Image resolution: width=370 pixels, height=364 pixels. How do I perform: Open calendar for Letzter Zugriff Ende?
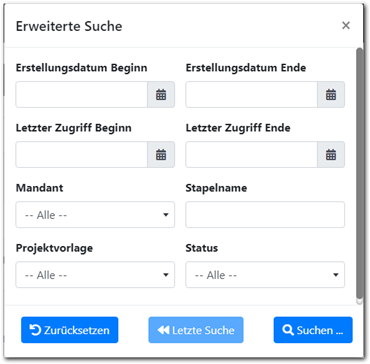[x=331, y=155]
